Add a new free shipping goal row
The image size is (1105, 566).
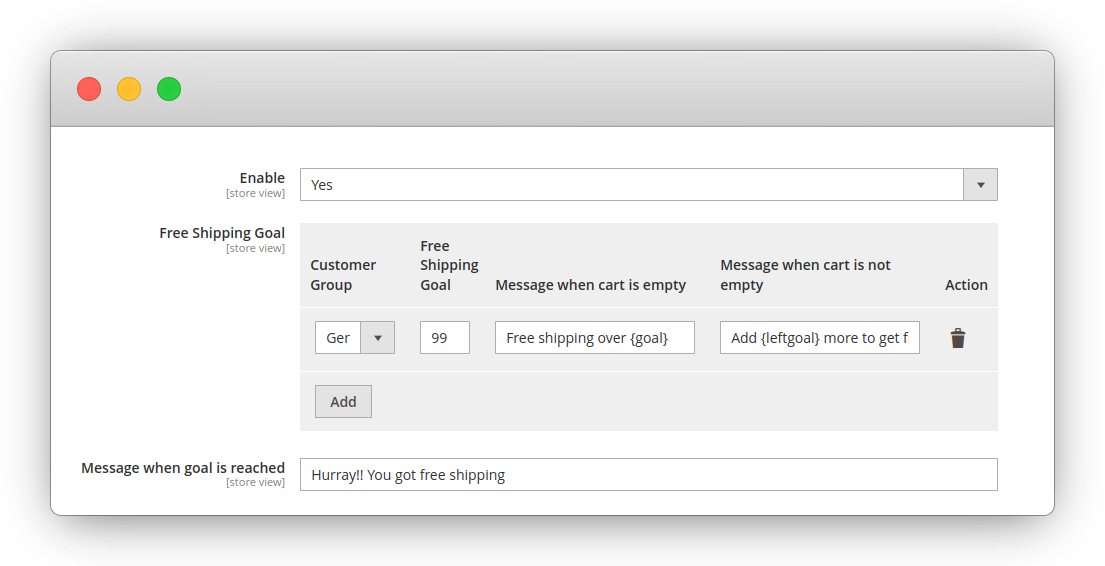coord(343,402)
